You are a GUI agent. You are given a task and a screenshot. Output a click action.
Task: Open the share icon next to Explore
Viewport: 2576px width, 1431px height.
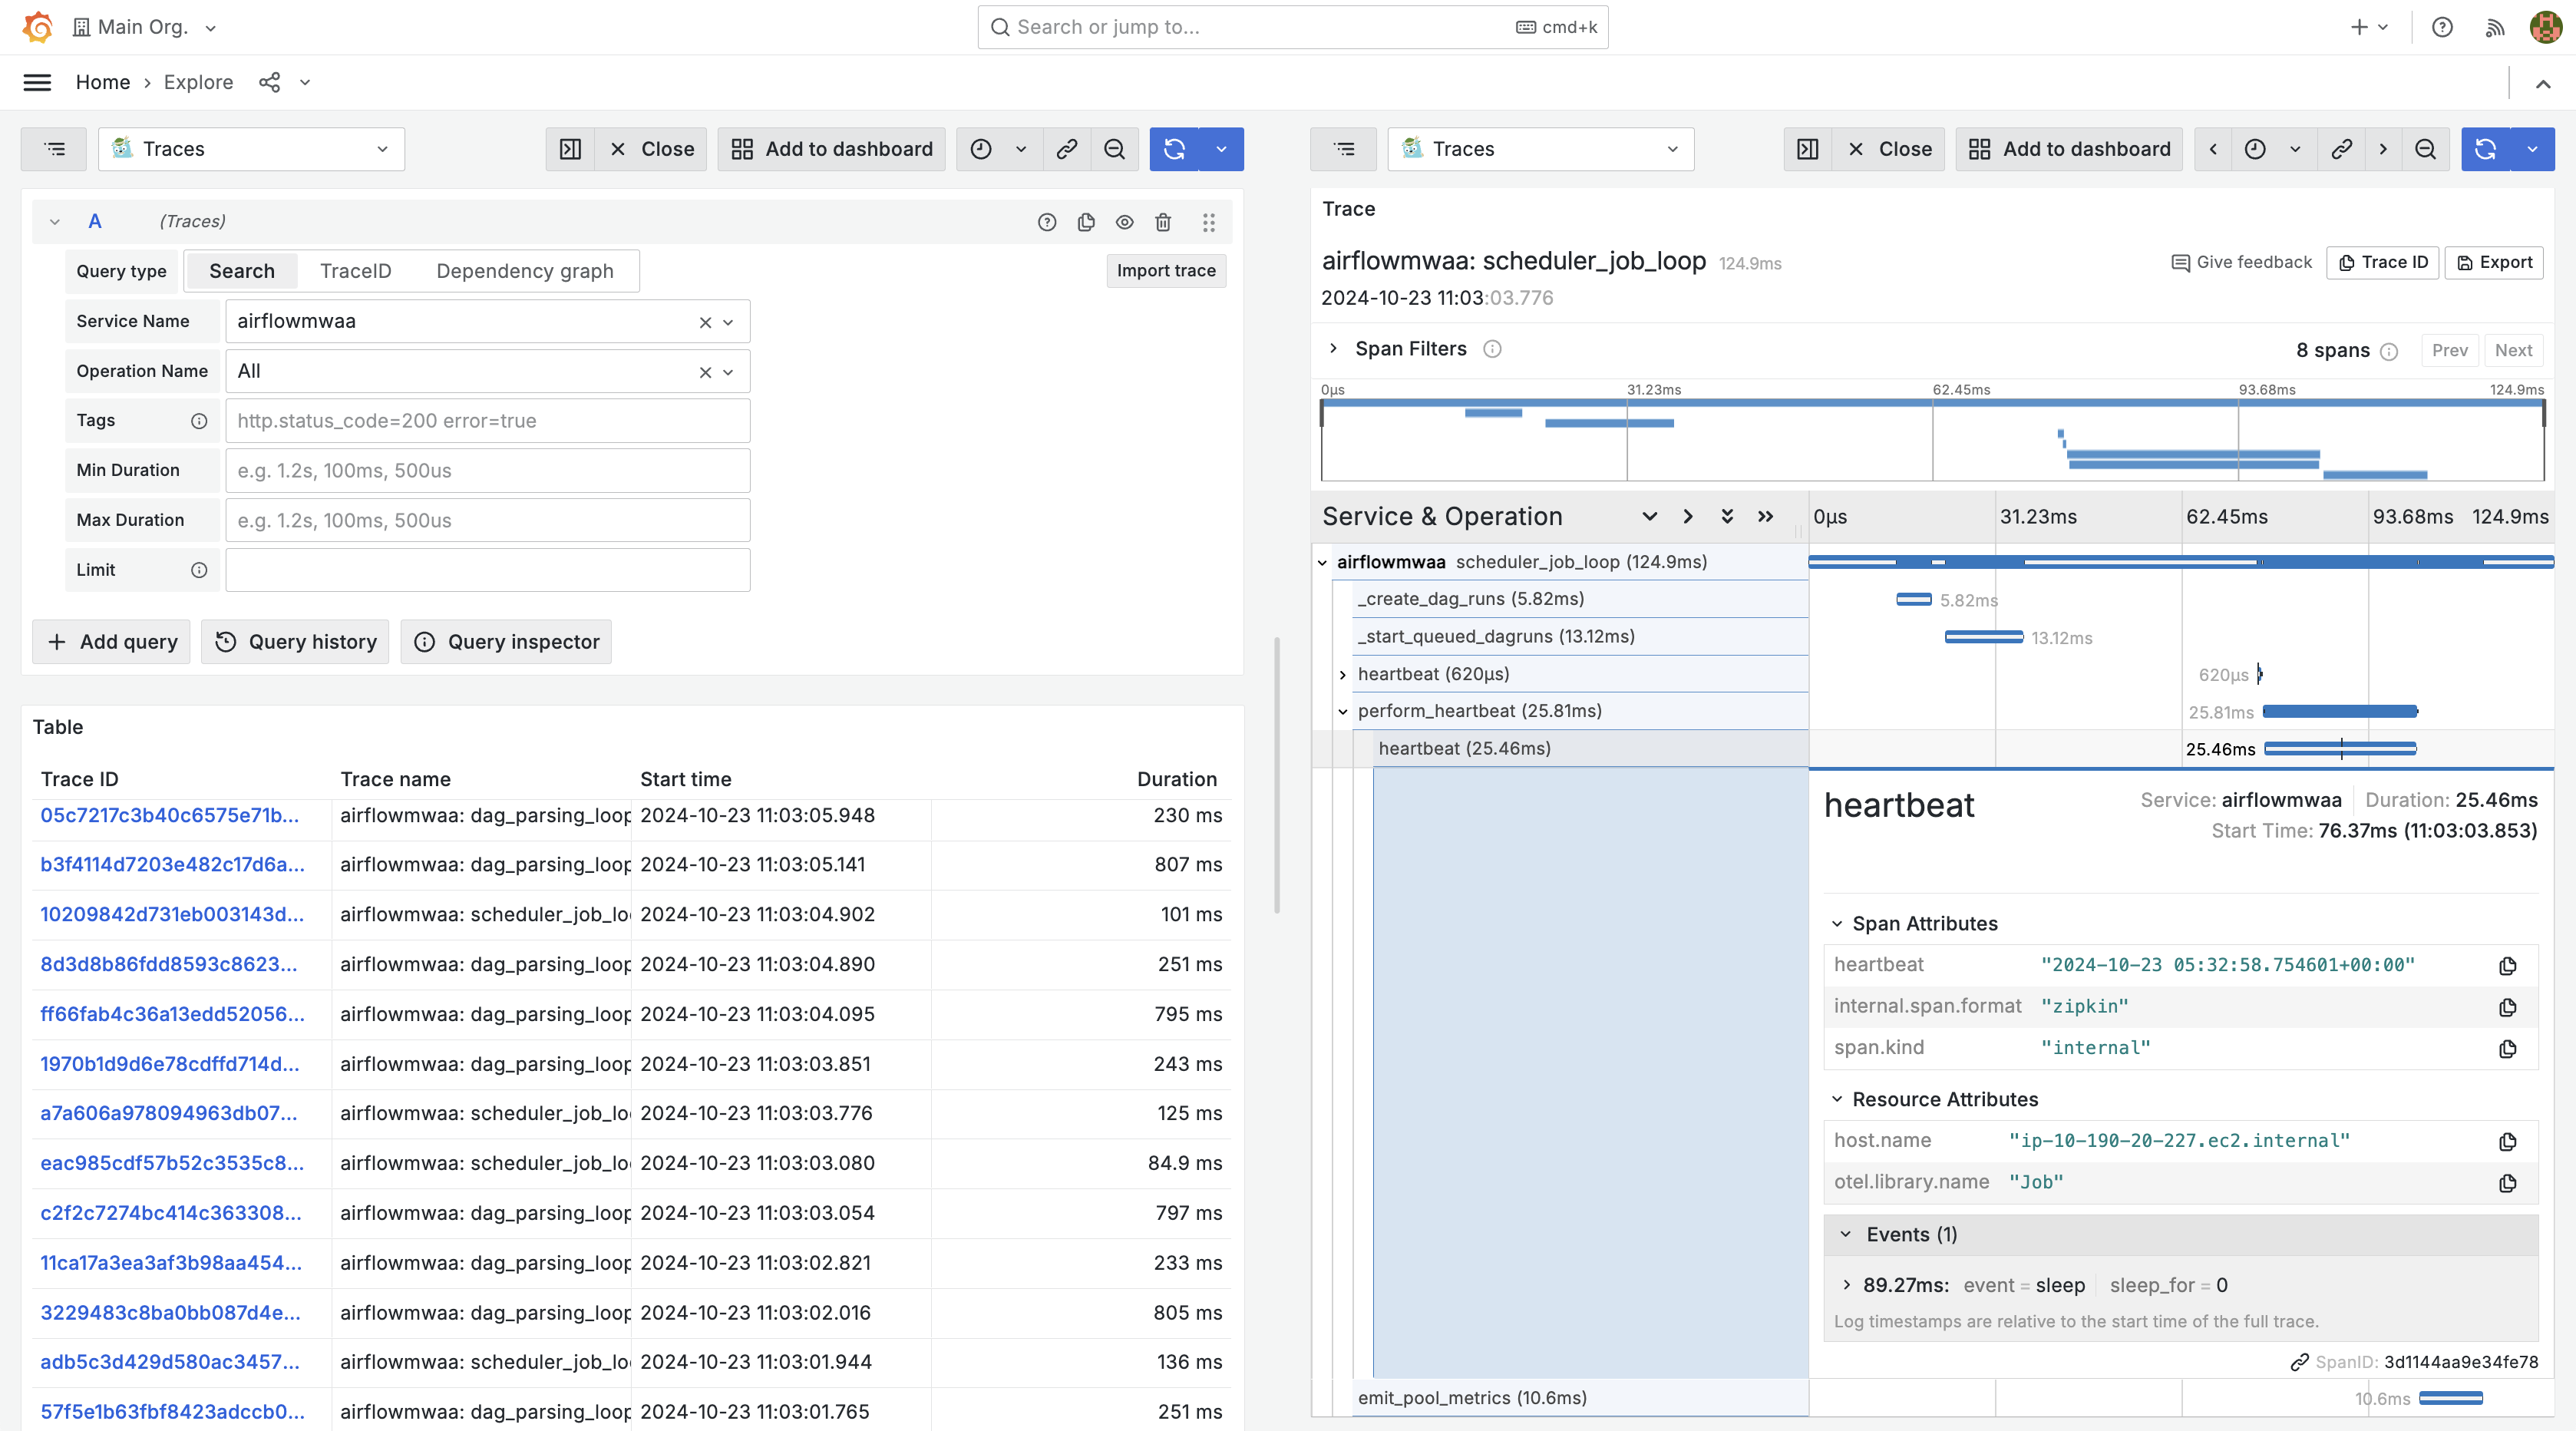click(269, 82)
